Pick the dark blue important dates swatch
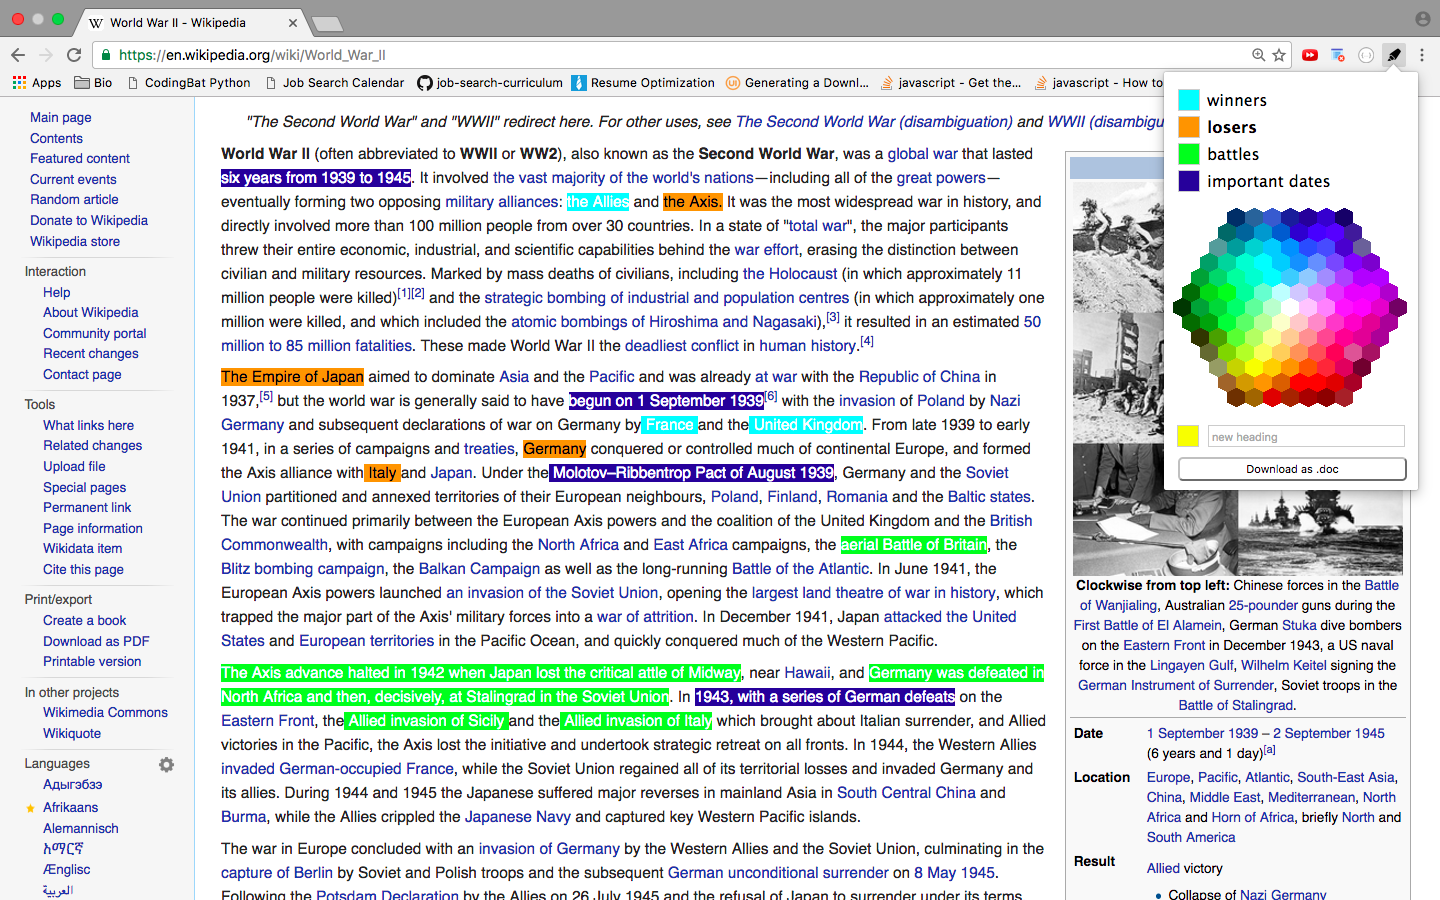Image resolution: width=1440 pixels, height=900 pixels. (x=1188, y=181)
